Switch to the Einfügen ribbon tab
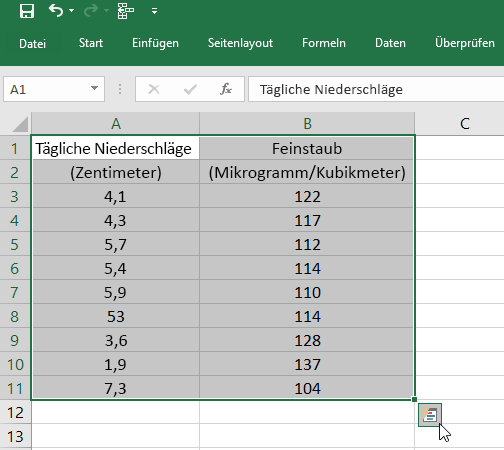This screenshot has width=504, height=450. pyautogui.click(x=155, y=43)
